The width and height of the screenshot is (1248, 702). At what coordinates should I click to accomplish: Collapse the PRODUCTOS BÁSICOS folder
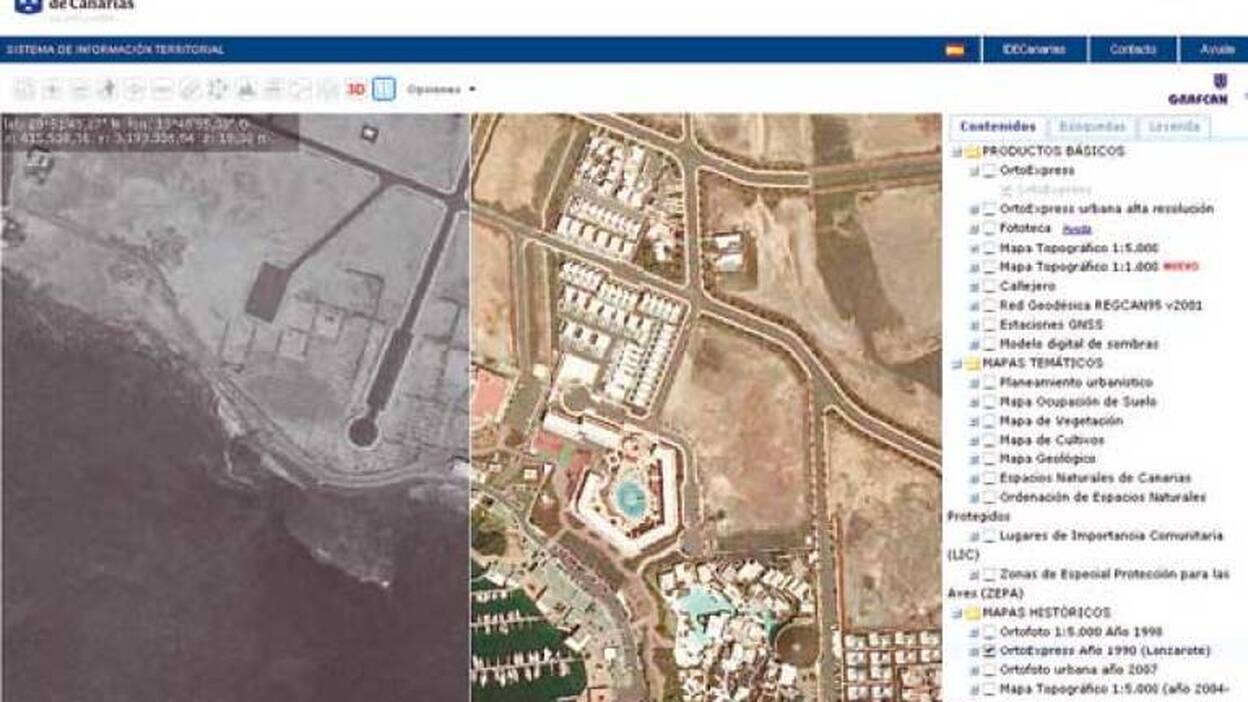tap(957, 152)
